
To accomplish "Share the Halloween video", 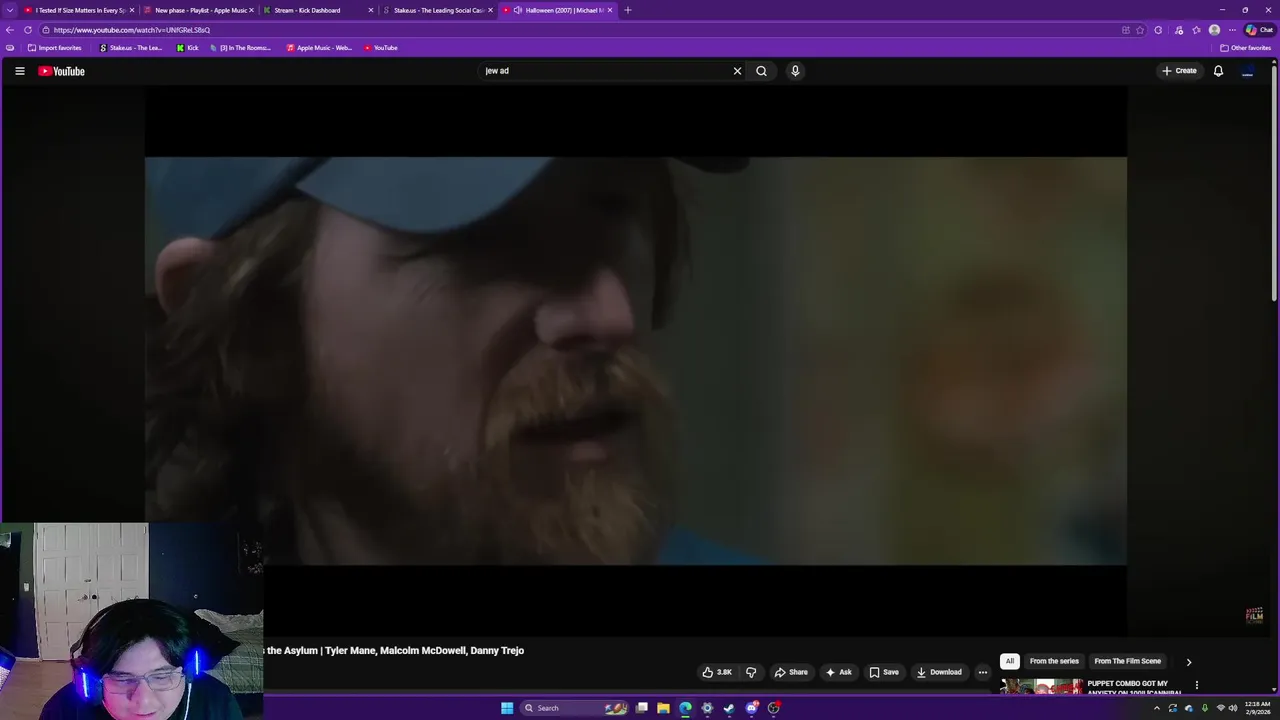I will tap(791, 672).
